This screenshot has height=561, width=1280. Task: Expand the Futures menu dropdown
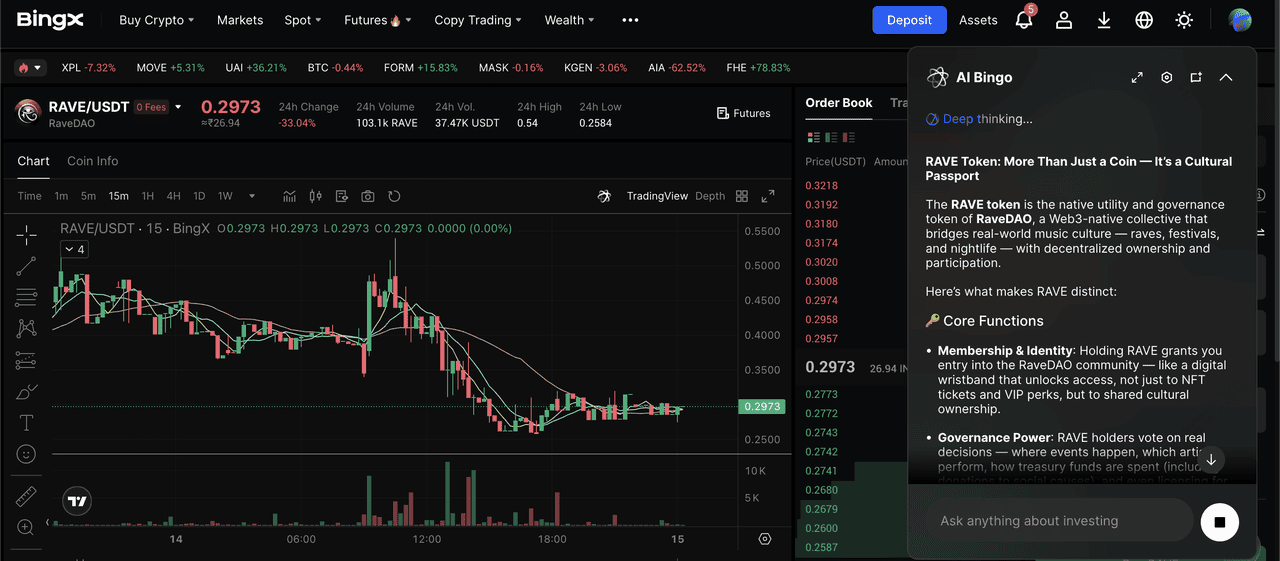point(372,20)
